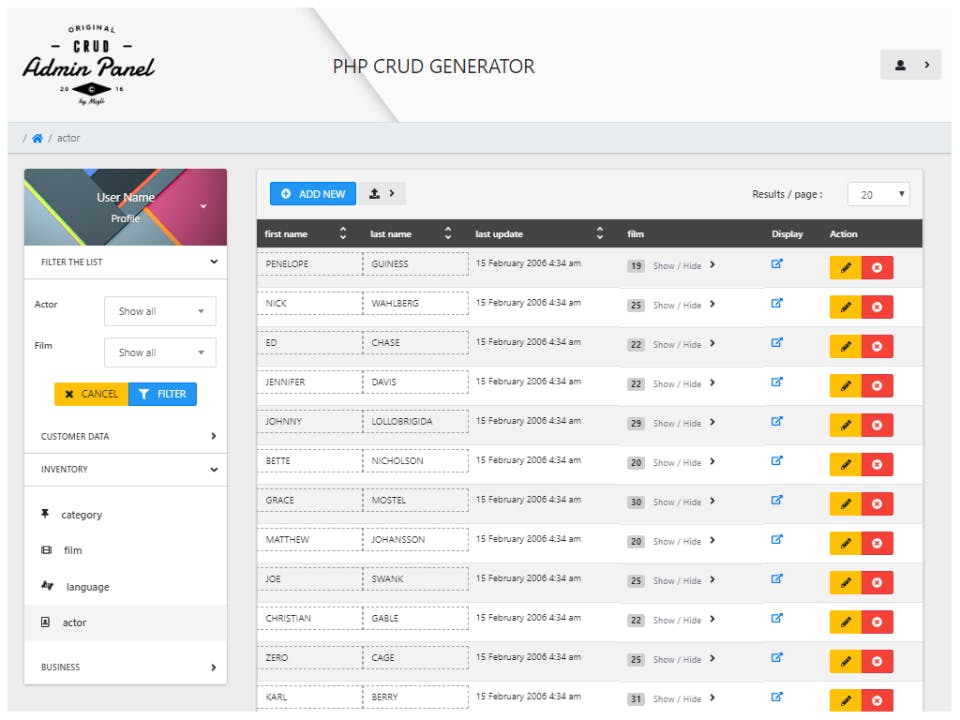The height and width of the screenshot is (720, 960).
Task: Select the category menu item
Action: coord(81,515)
